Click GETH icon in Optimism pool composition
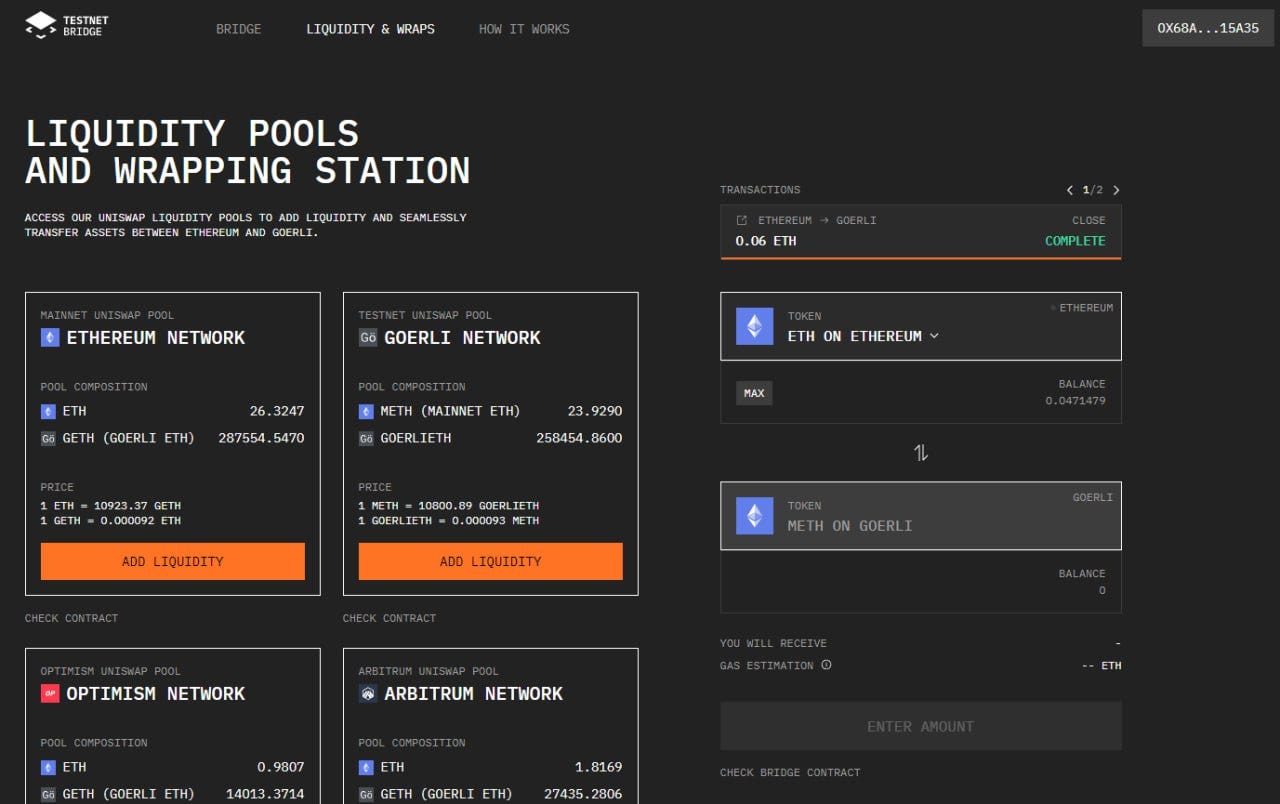The image size is (1280, 804). [48, 794]
